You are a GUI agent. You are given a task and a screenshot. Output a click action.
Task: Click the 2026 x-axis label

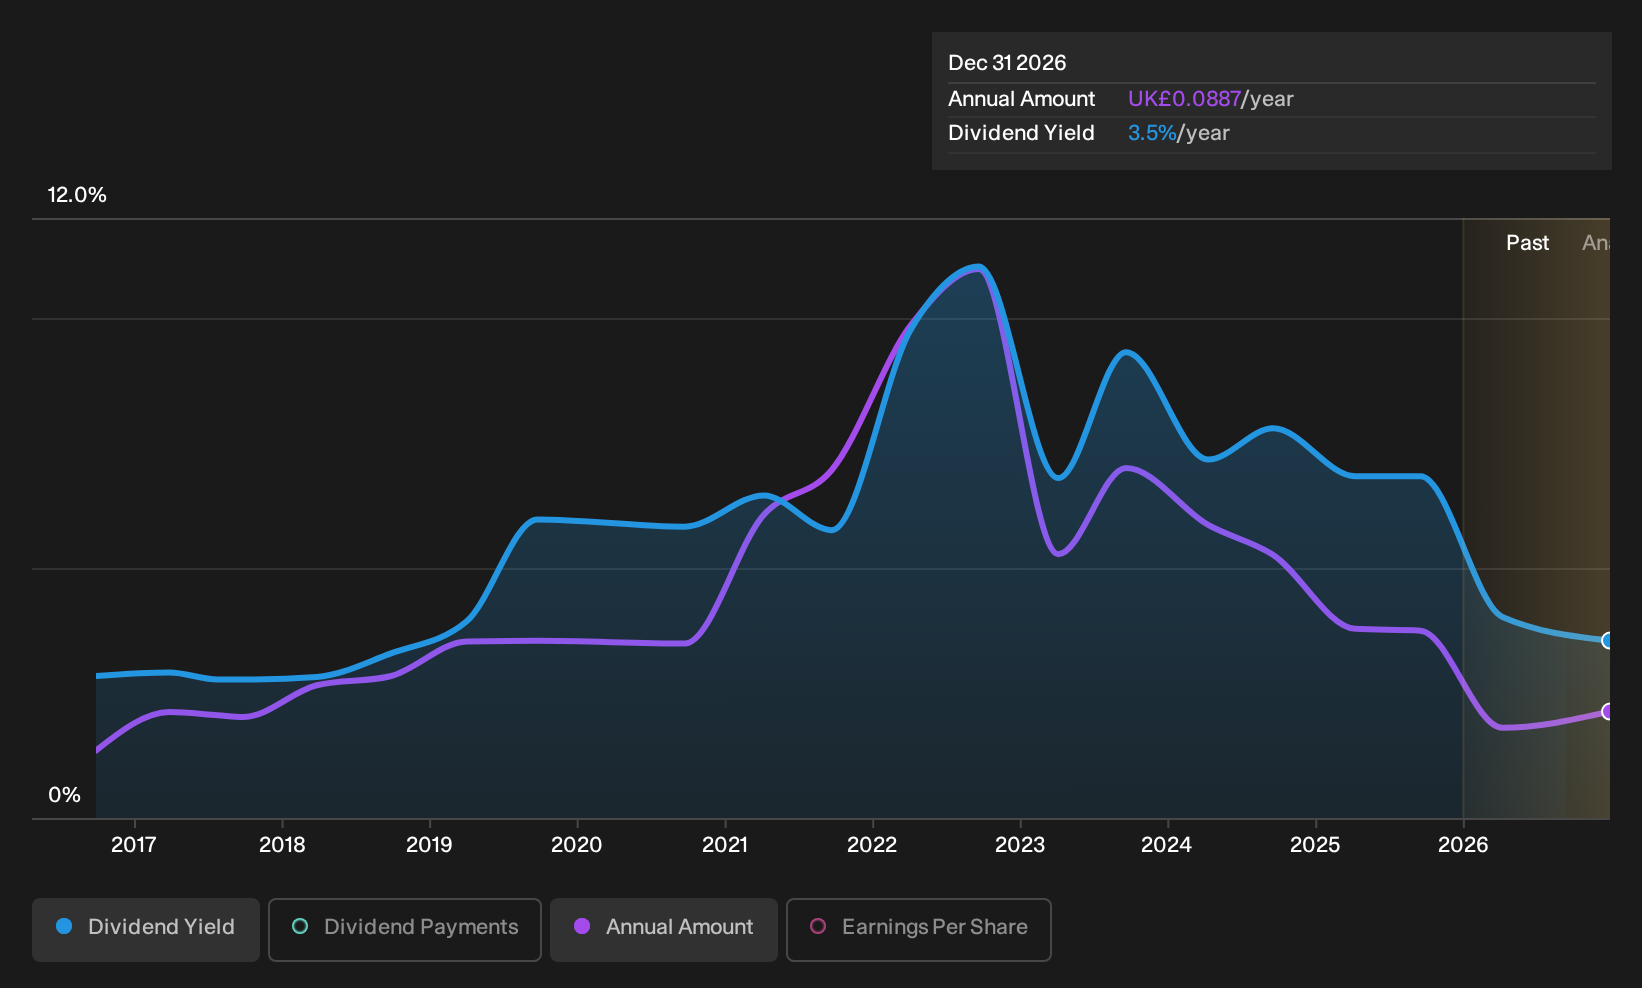[1463, 845]
